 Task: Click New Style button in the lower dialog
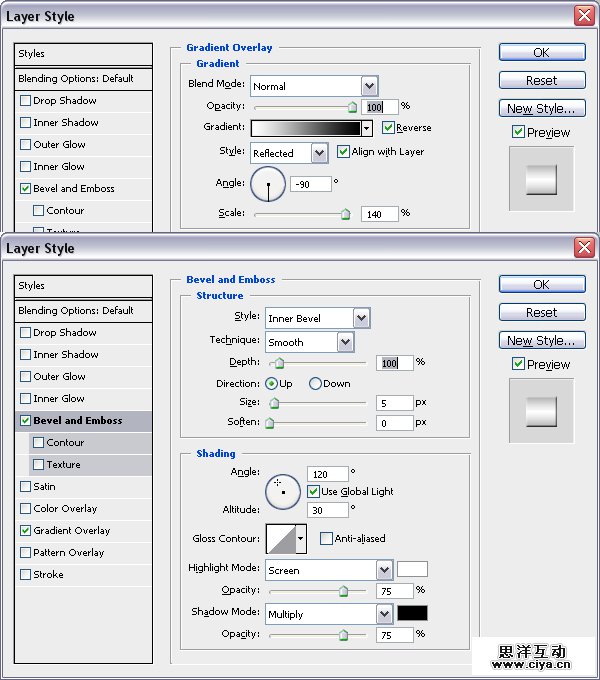541,340
